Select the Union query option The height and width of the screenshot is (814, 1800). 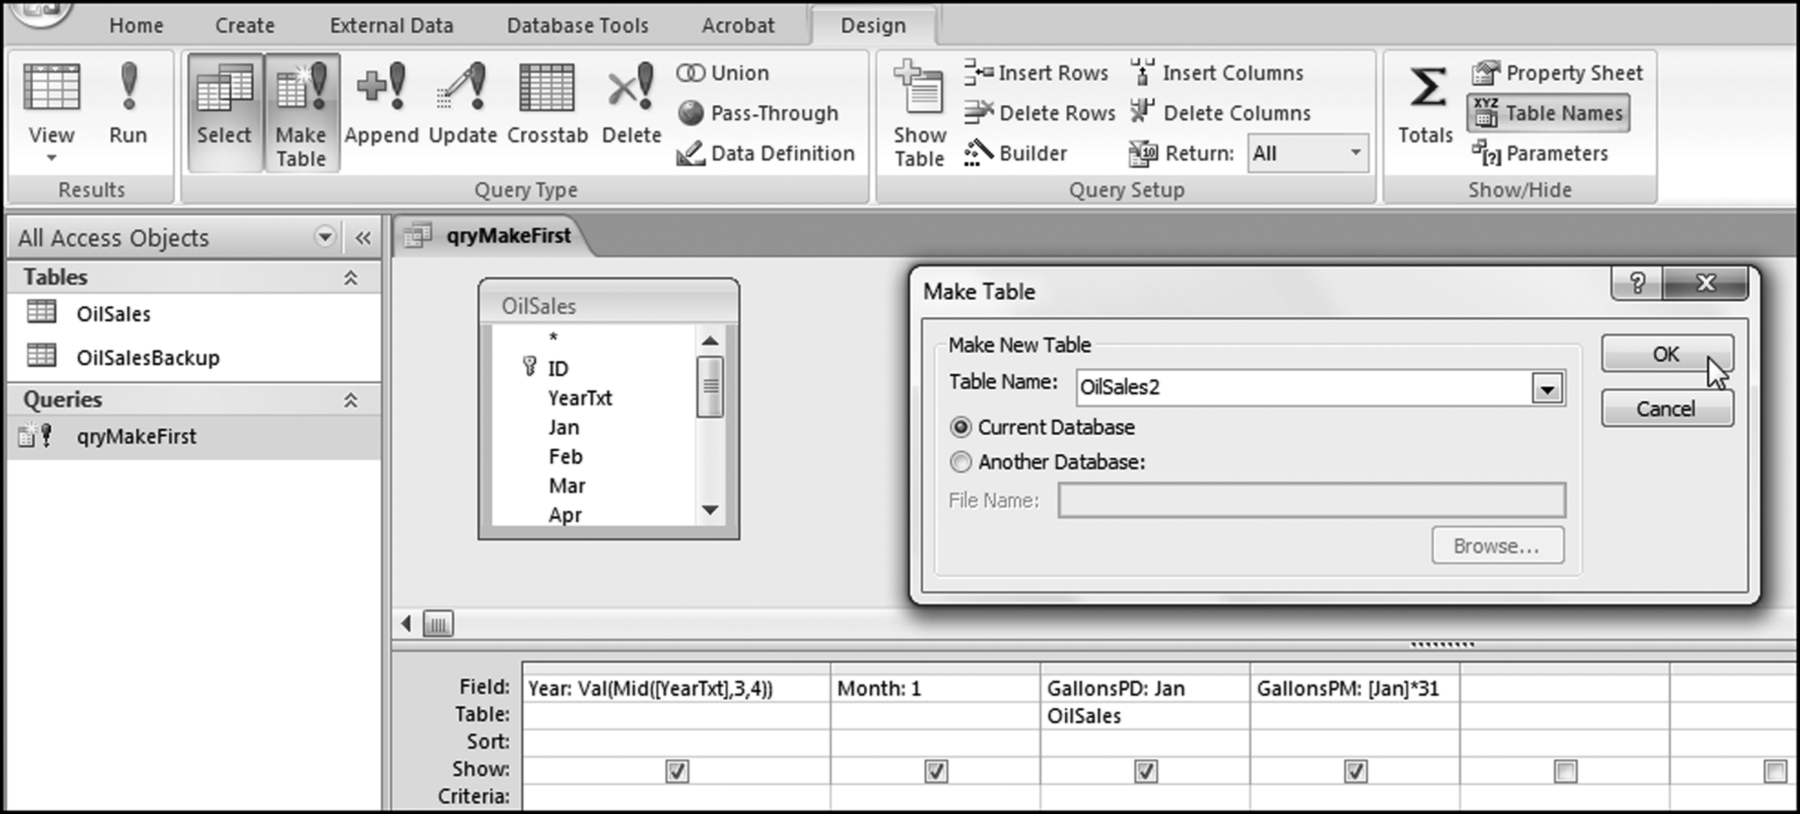[x=723, y=73]
